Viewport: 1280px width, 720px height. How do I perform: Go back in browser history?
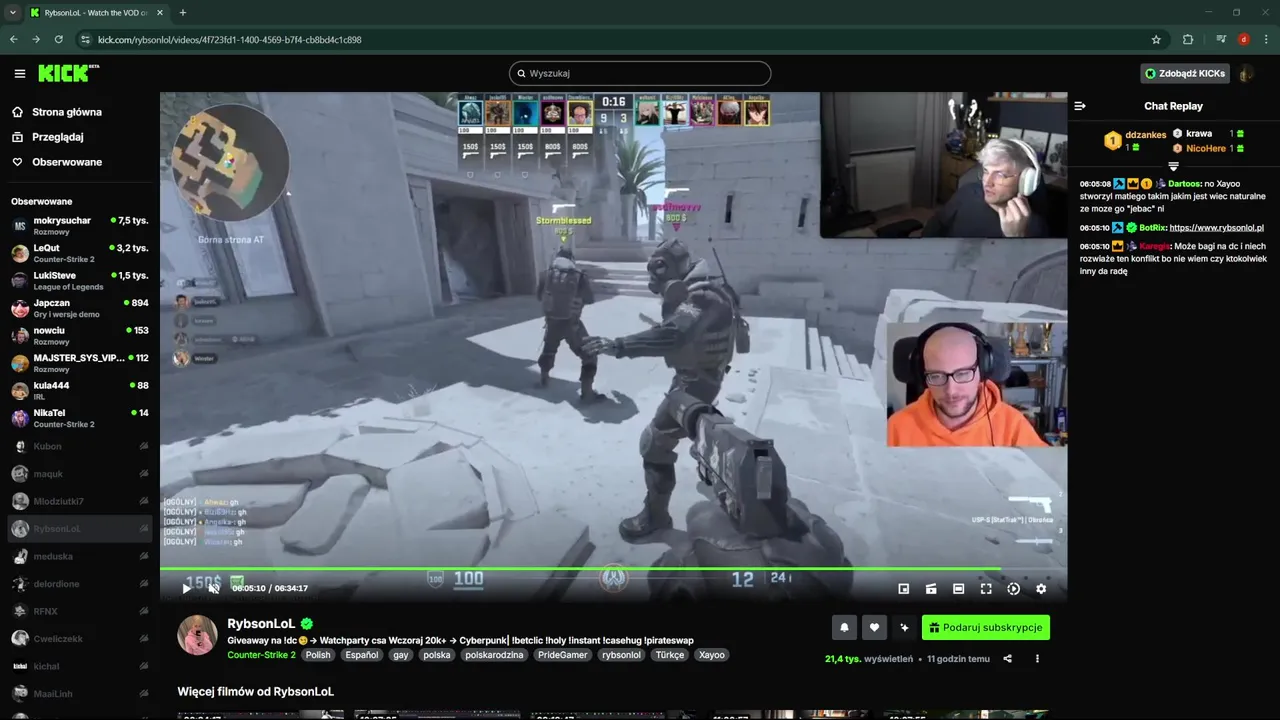[14, 39]
